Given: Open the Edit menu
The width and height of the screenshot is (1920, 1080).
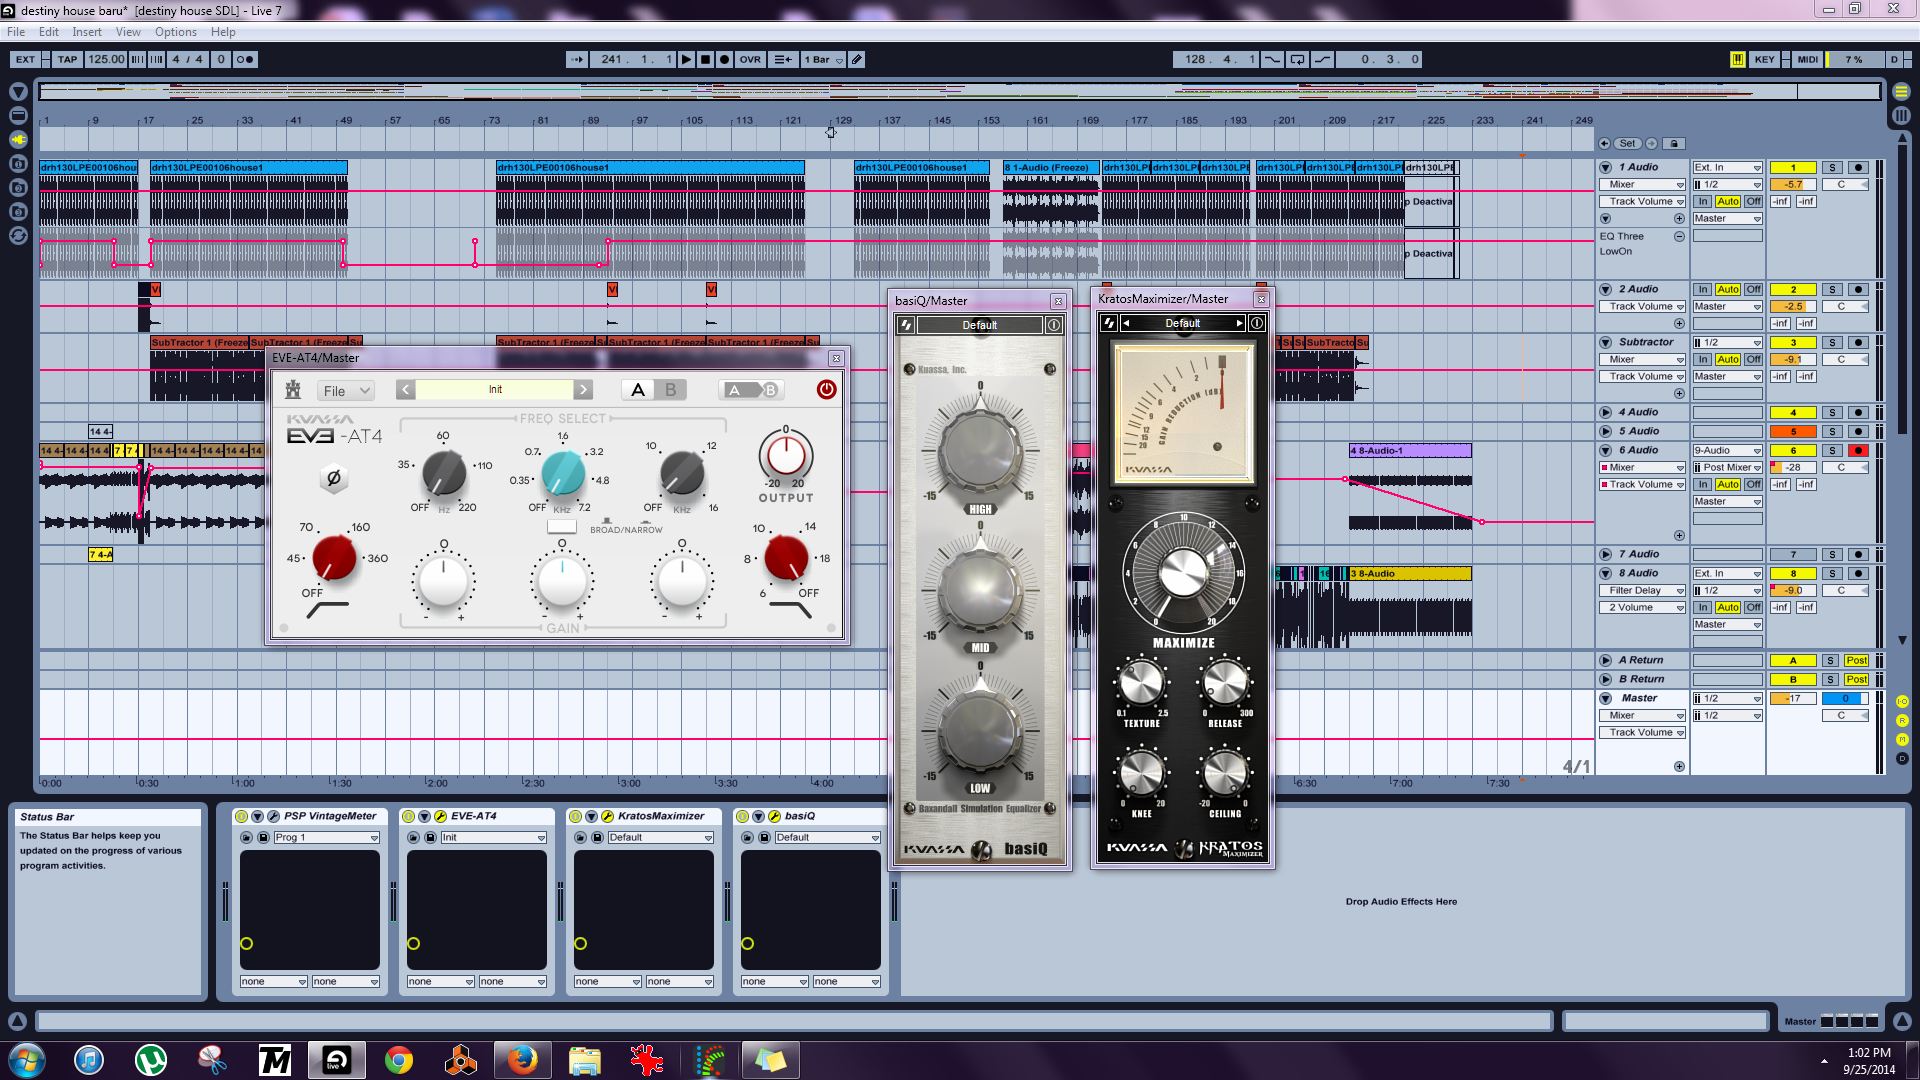Looking at the screenshot, I should pyautogui.click(x=48, y=32).
